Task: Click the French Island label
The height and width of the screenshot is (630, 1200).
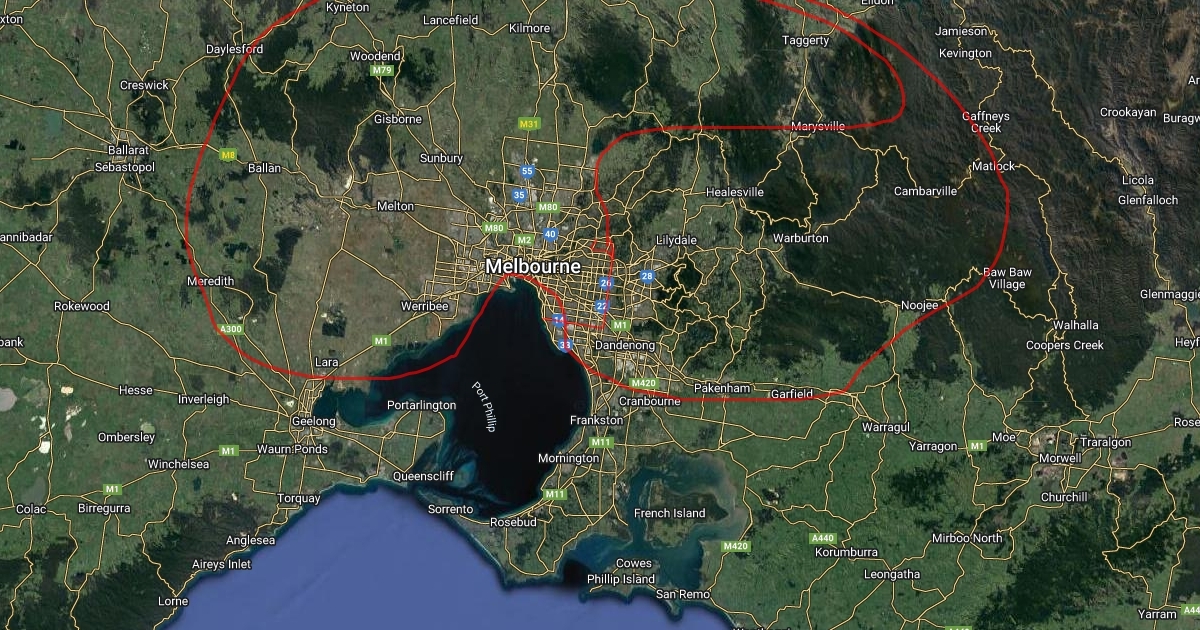Action: point(669,513)
